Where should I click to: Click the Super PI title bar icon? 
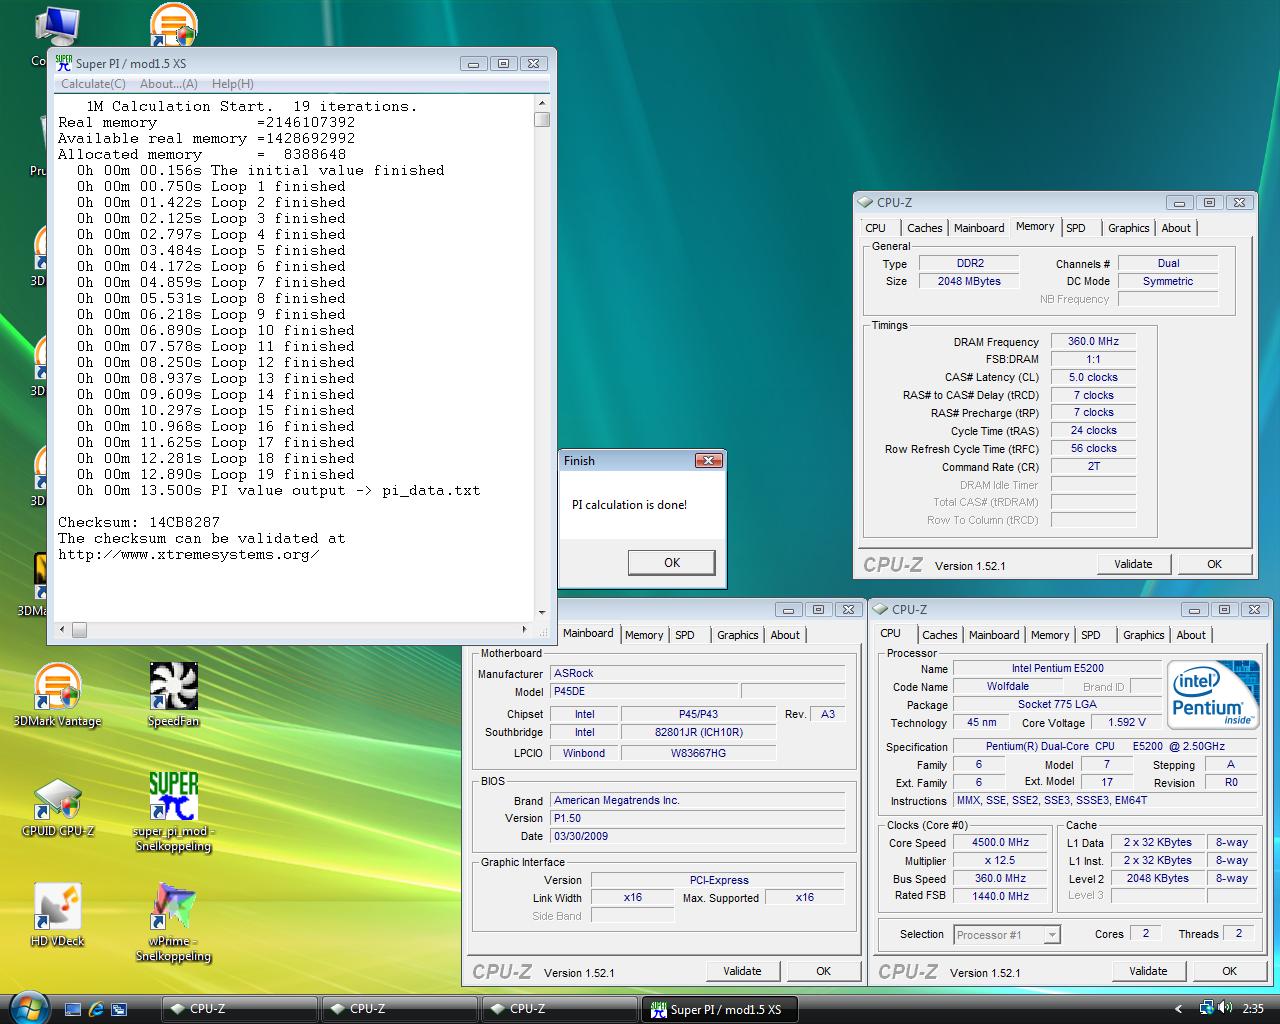click(x=64, y=63)
